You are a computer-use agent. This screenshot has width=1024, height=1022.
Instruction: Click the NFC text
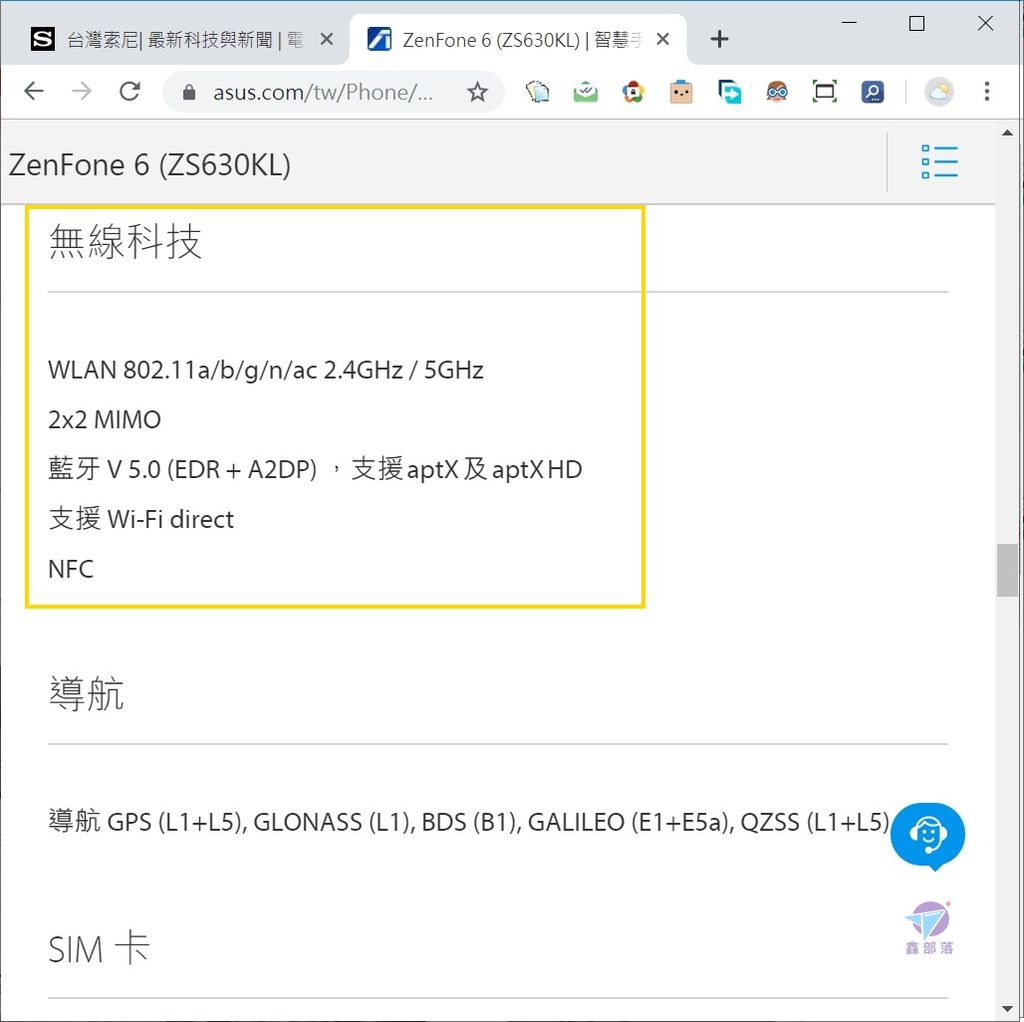[71, 569]
